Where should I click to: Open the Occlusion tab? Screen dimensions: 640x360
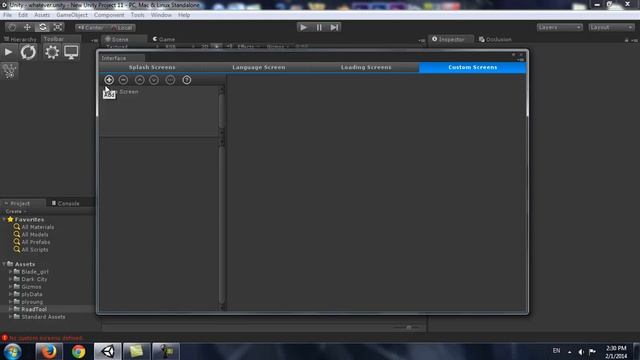pyautogui.click(x=495, y=40)
